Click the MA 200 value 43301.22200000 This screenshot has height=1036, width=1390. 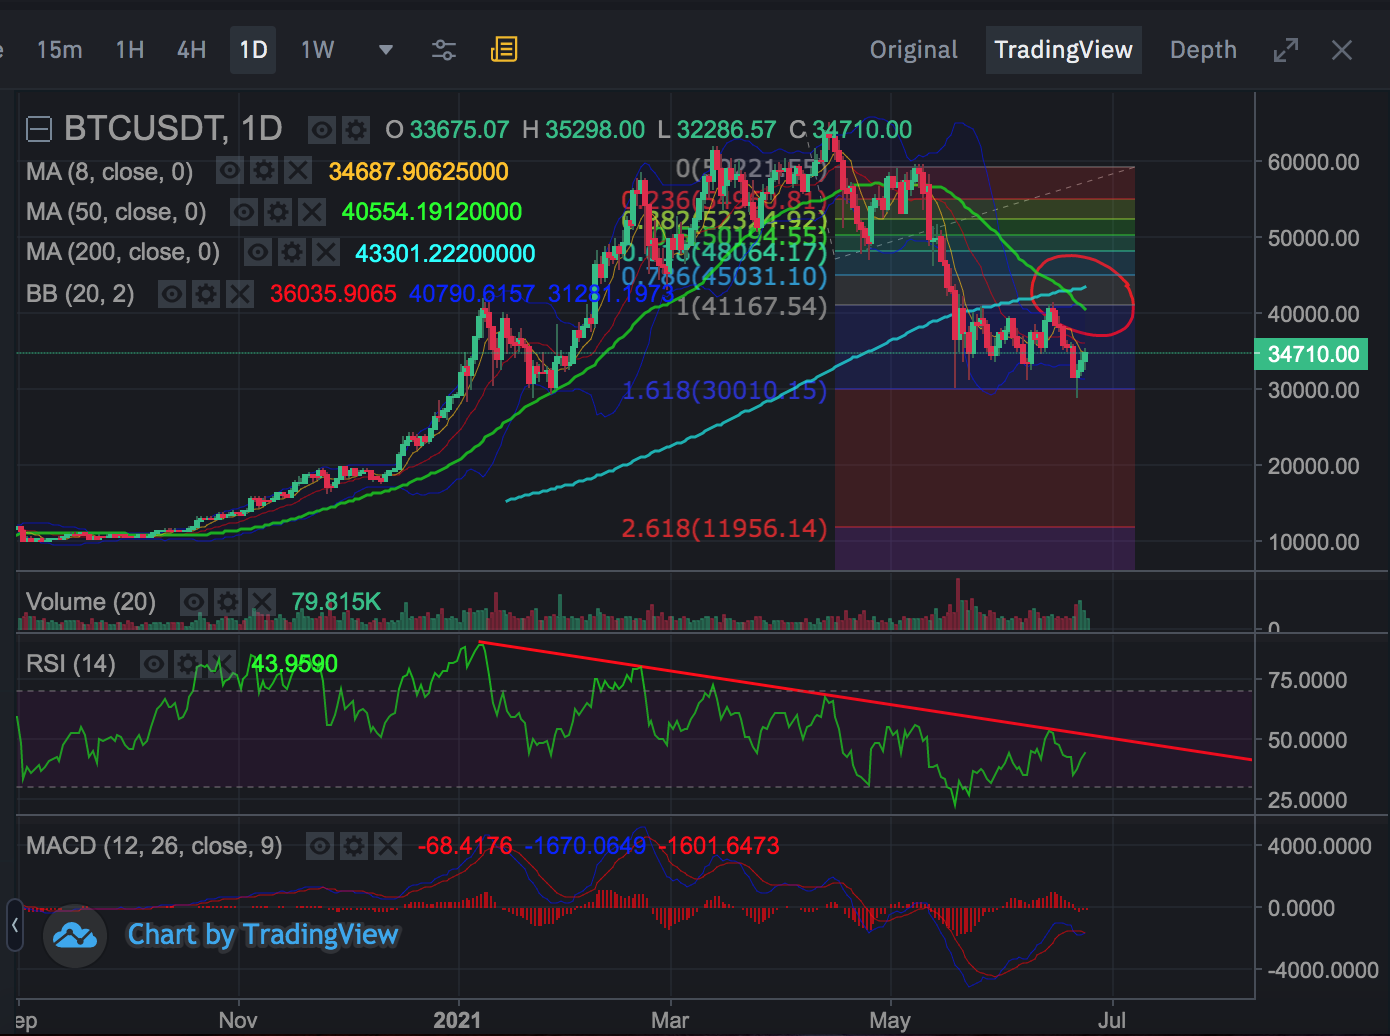click(x=445, y=253)
